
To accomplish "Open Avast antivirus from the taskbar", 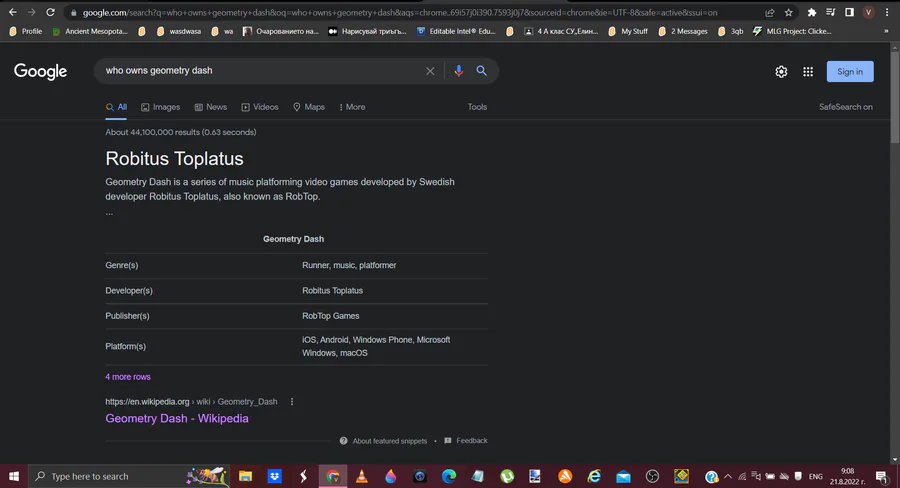I will 565,476.
